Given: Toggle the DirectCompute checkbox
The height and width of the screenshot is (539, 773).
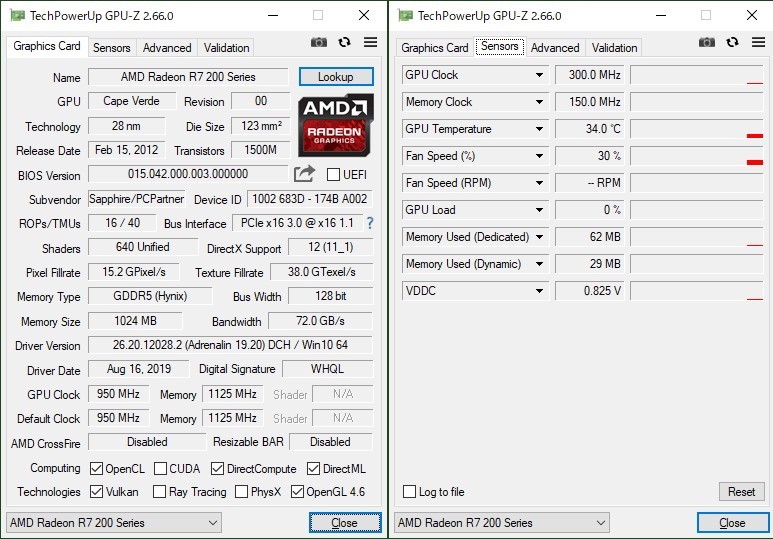Looking at the screenshot, I should point(217,468).
